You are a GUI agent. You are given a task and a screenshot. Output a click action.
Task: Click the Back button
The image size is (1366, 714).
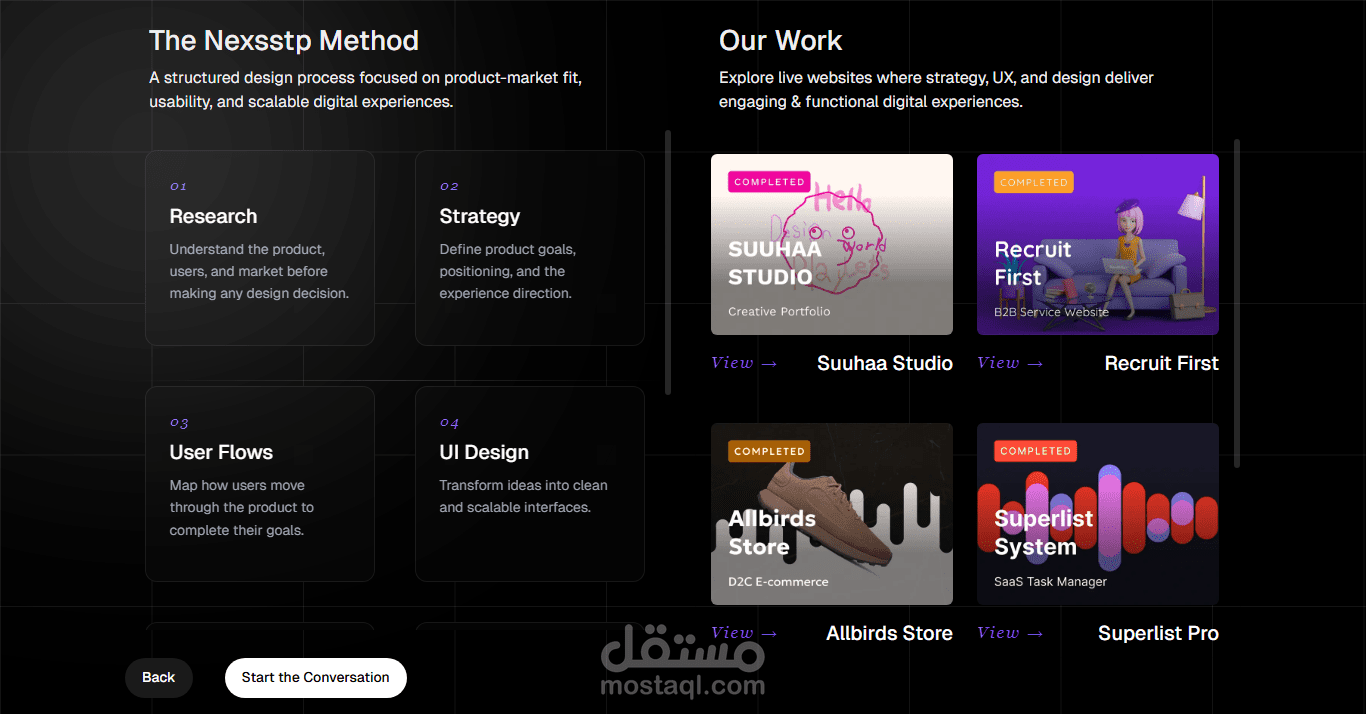(158, 677)
